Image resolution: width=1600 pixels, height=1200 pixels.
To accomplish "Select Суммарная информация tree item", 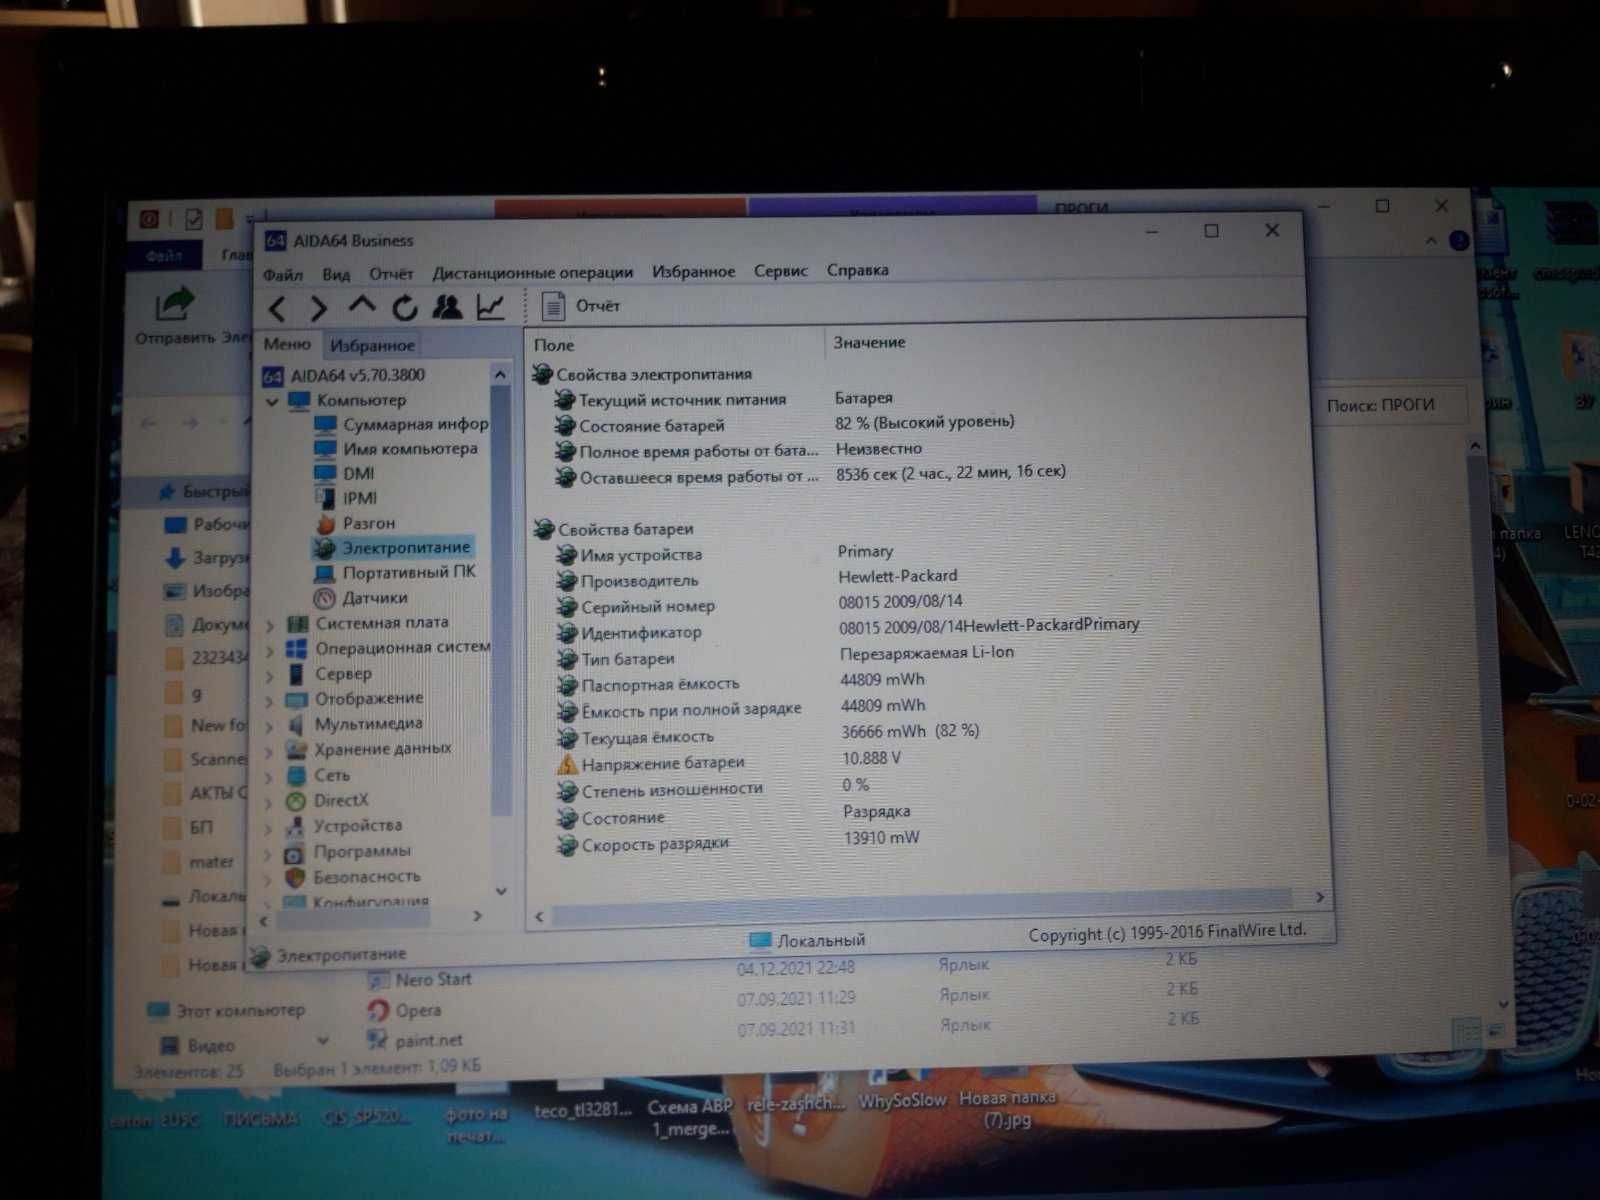I will [x=415, y=424].
